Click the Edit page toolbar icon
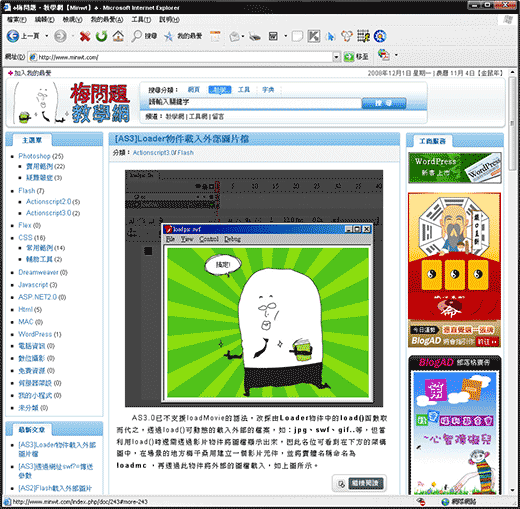Viewport: 520px width, 509px height. point(273,36)
